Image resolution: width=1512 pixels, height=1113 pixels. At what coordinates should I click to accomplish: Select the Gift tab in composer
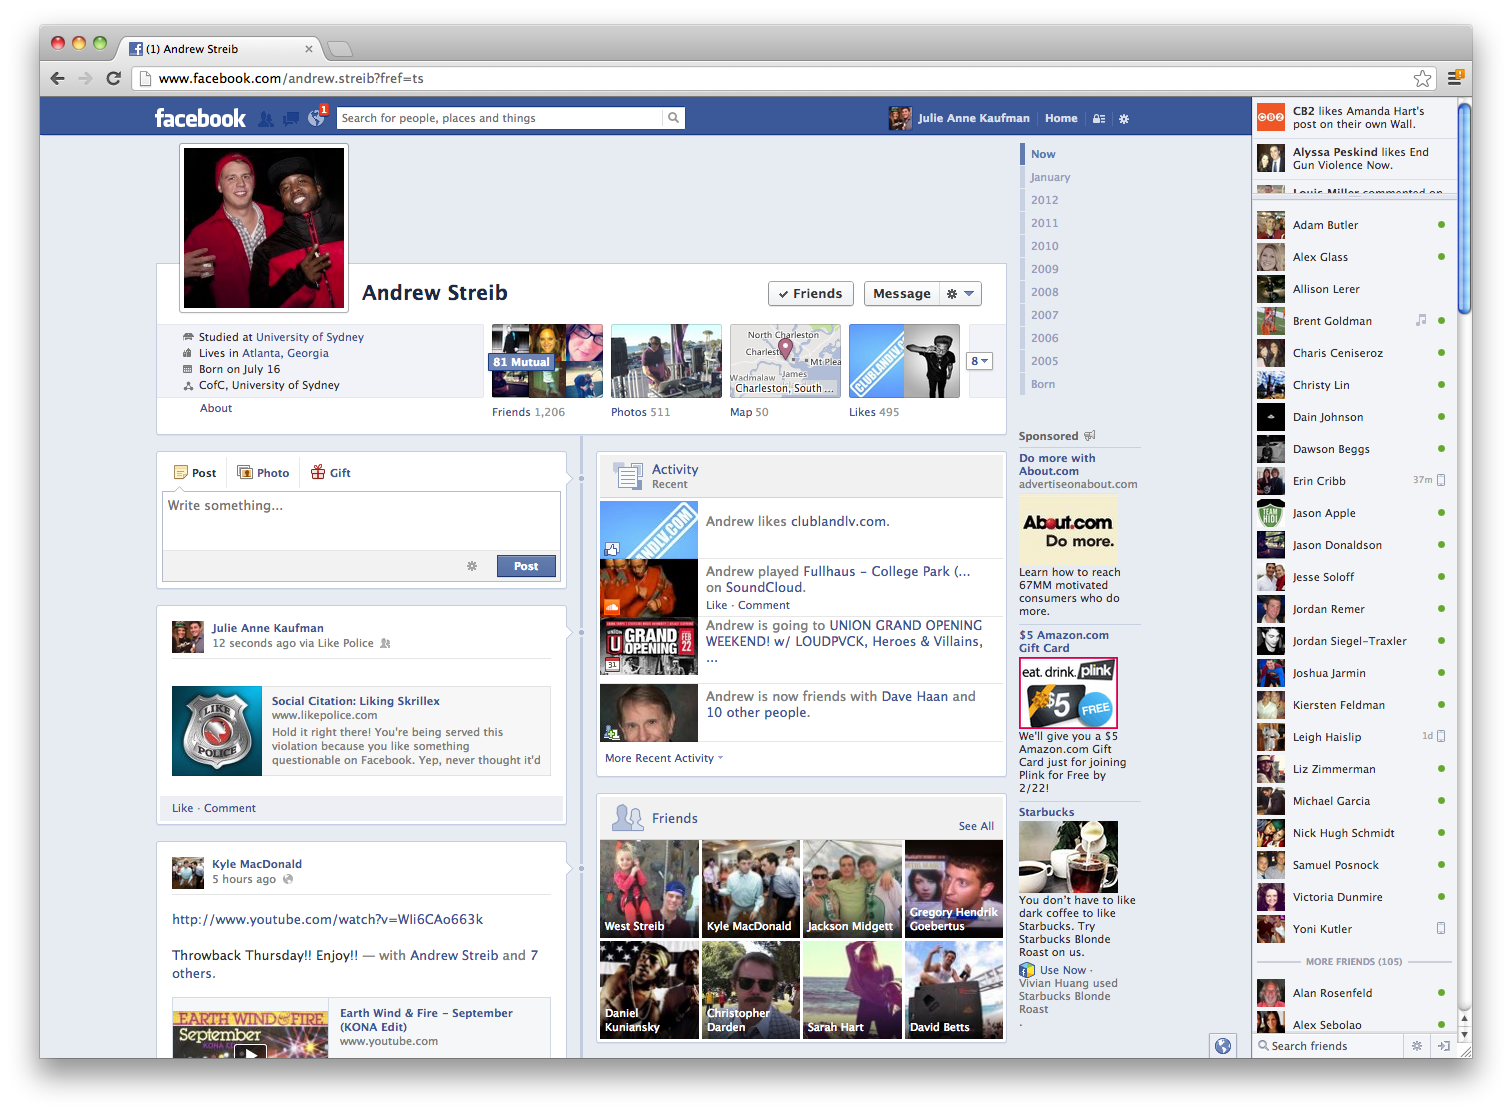pyautogui.click(x=331, y=473)
